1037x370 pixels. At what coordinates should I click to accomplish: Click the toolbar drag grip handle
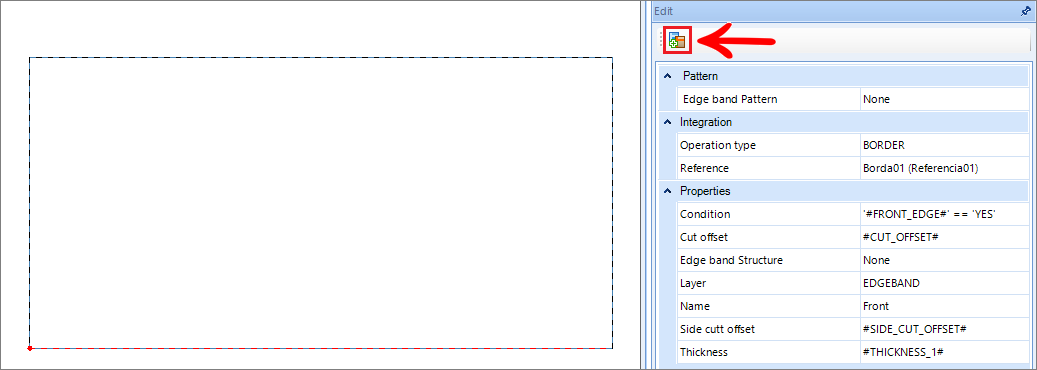[x=661, y=40]
